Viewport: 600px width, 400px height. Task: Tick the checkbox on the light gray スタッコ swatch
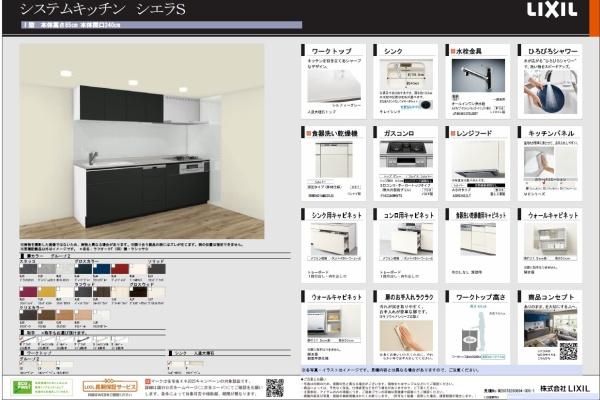(x=40, y=266)
